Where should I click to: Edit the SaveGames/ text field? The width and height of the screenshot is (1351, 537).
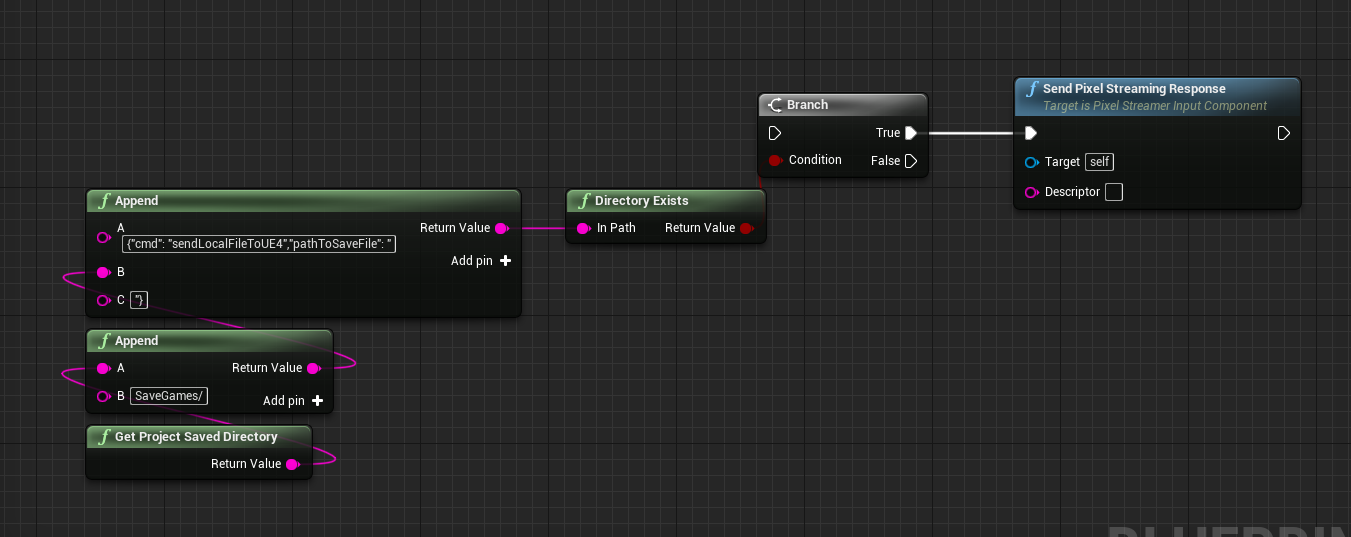tap(169, 396)
